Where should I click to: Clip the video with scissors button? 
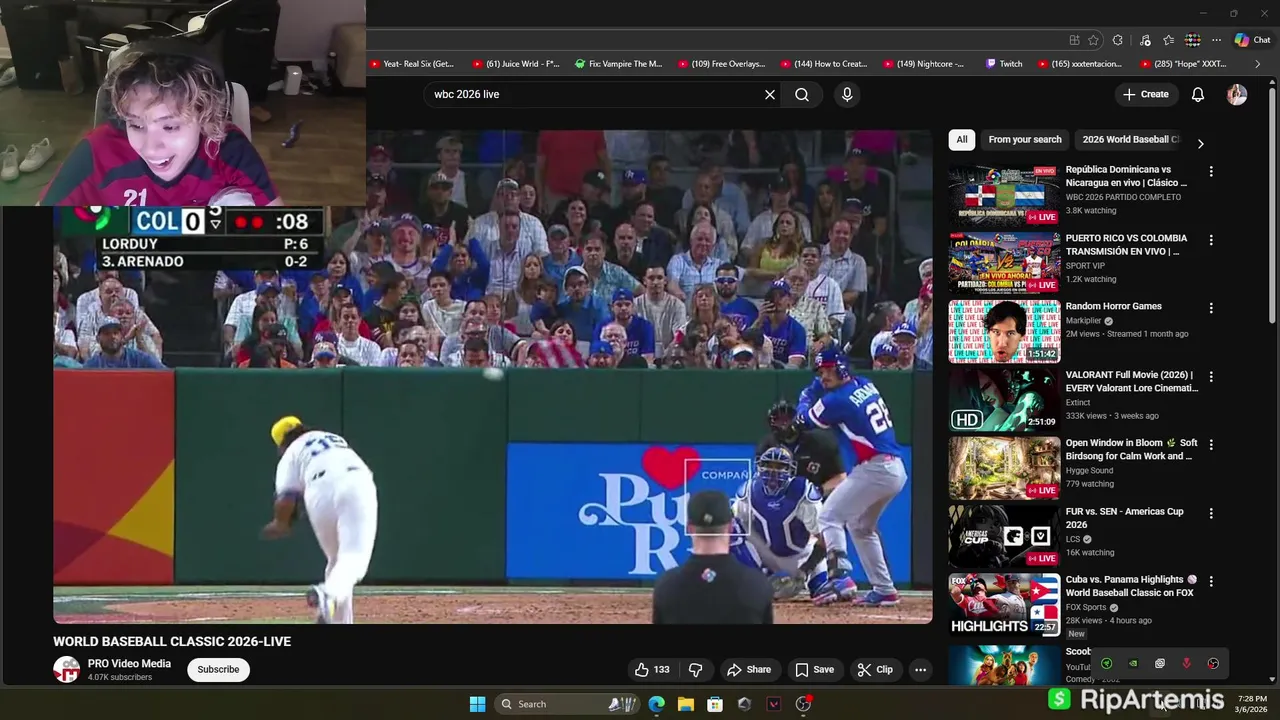point(875,669)
